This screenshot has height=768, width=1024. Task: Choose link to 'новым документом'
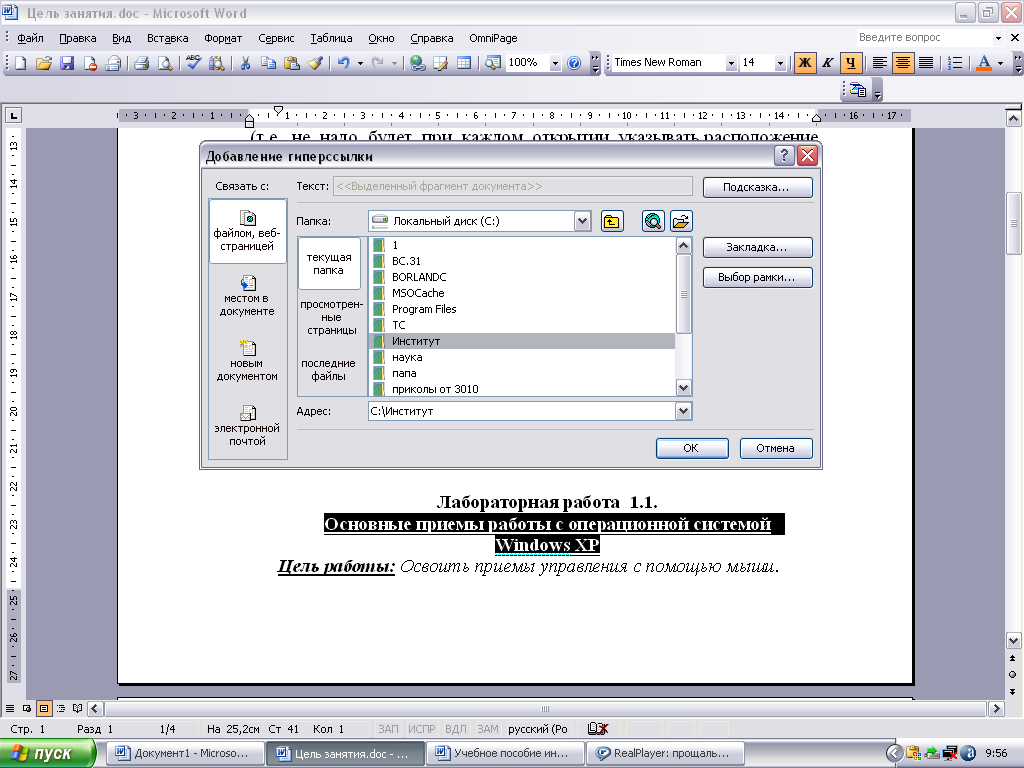click(x=247, y=360)
